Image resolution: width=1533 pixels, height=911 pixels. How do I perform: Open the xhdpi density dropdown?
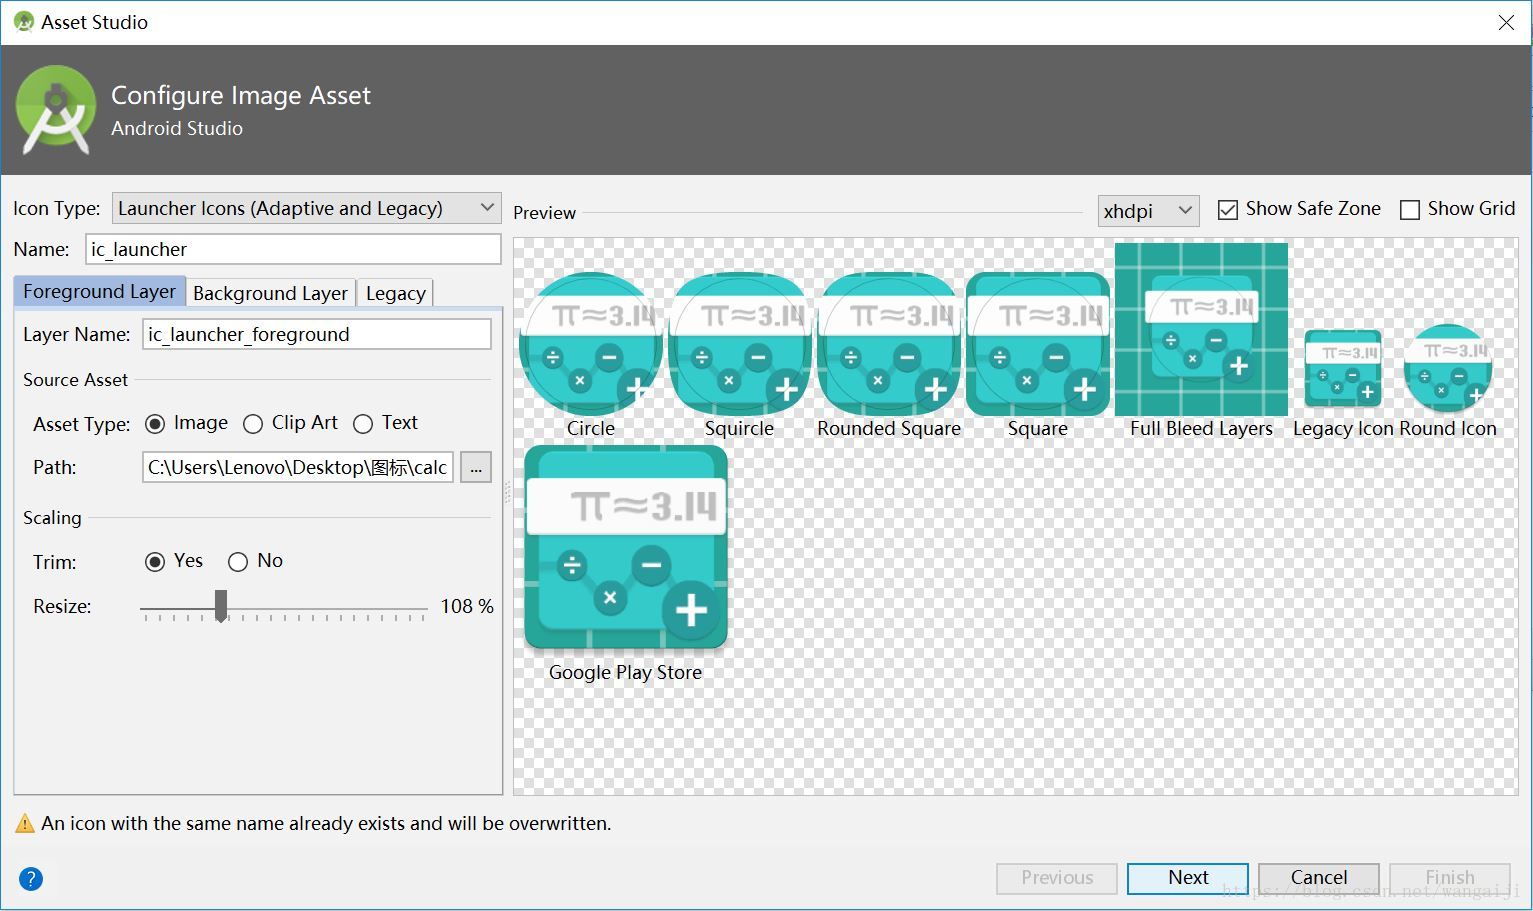(1148, 211)
